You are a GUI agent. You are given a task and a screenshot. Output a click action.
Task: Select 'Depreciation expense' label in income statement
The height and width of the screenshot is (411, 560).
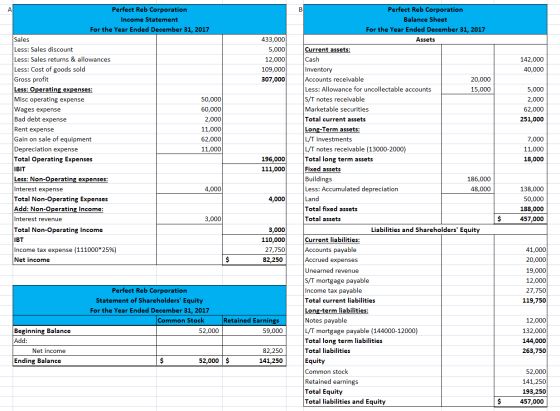[46, 150]
